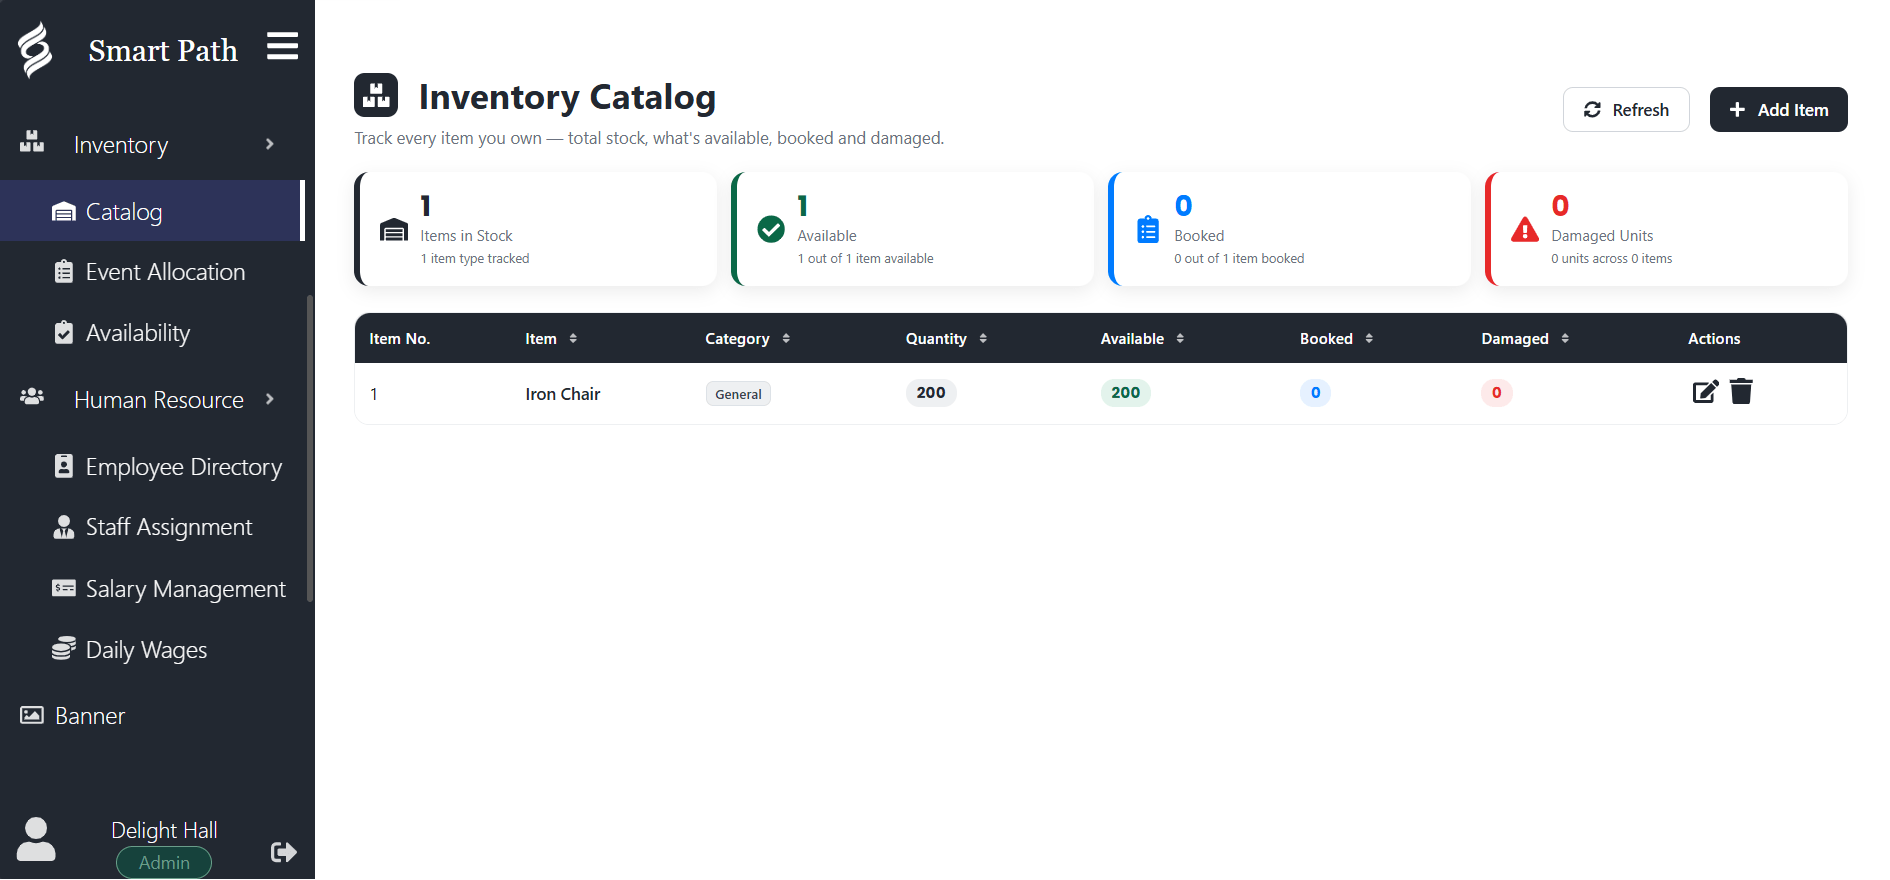Expand the Human Resource chevron
Screen dimensions: 1890x880
tap(269, 399)
